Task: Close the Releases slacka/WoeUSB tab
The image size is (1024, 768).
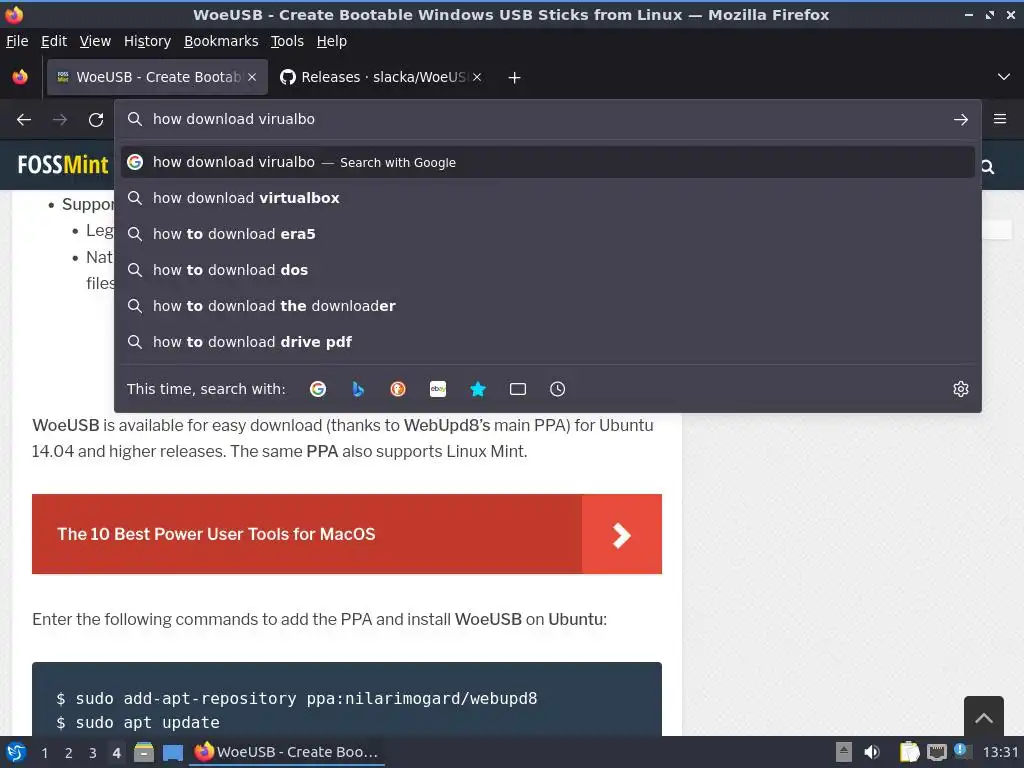Action: click(x=477, y=77)
